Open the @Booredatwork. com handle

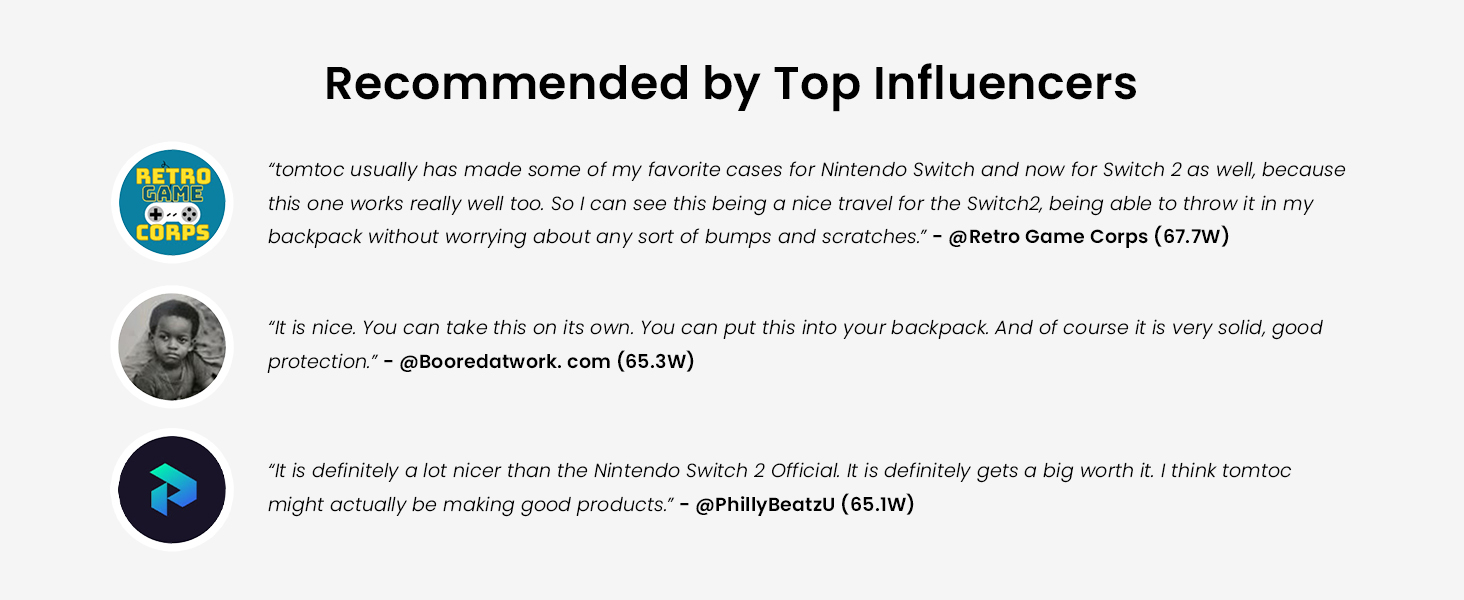click(504, 362)
